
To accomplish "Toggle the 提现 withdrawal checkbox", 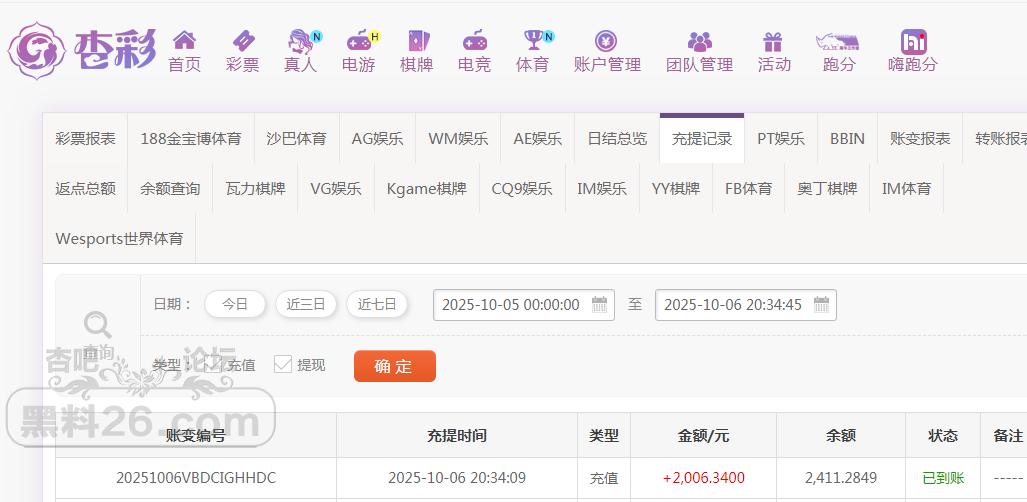I will [283, 365].
